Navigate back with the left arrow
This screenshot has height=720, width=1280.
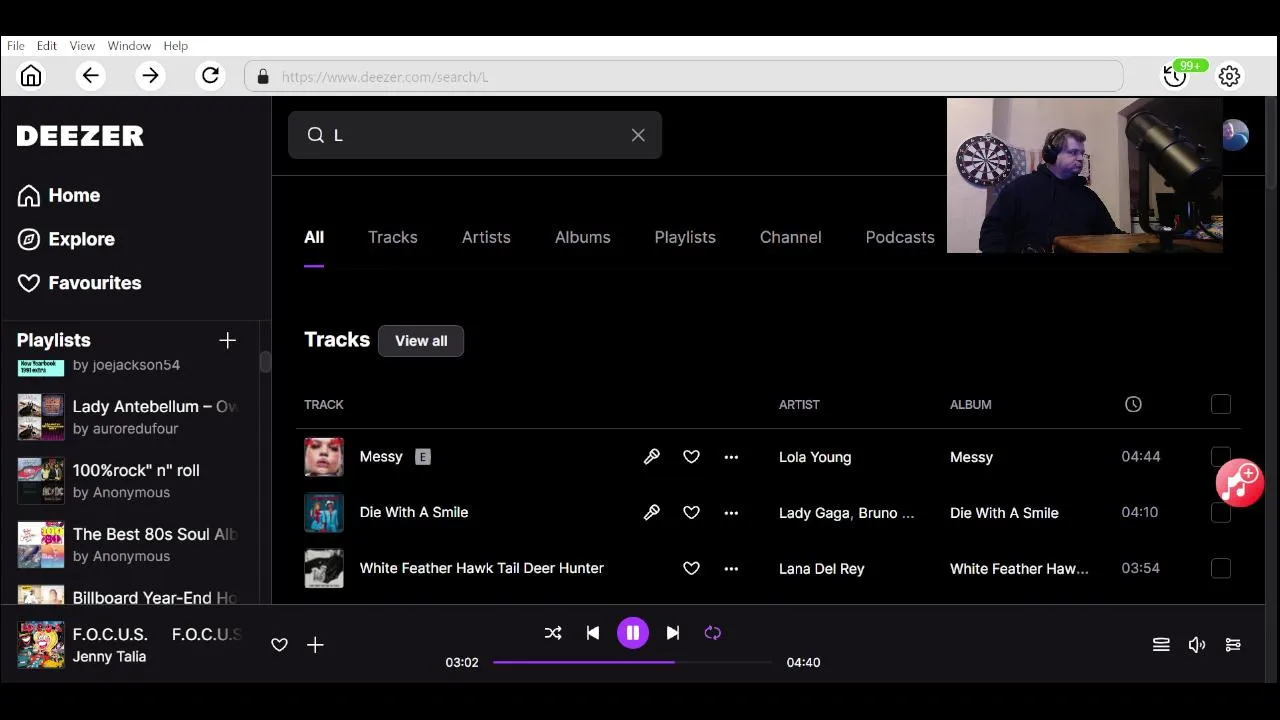click(x=90, y=76)
